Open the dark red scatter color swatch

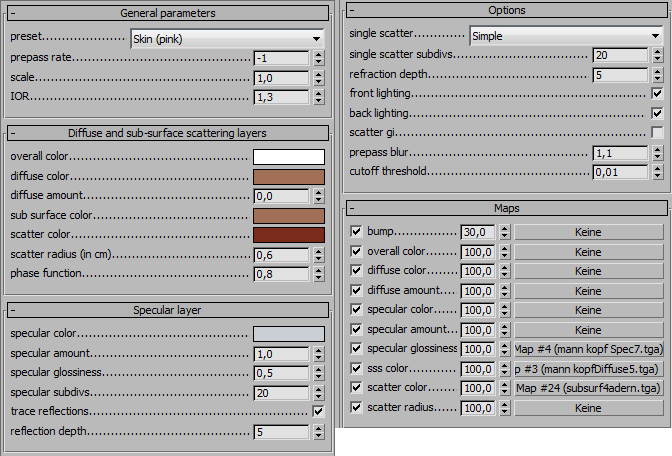click(289, 235)
